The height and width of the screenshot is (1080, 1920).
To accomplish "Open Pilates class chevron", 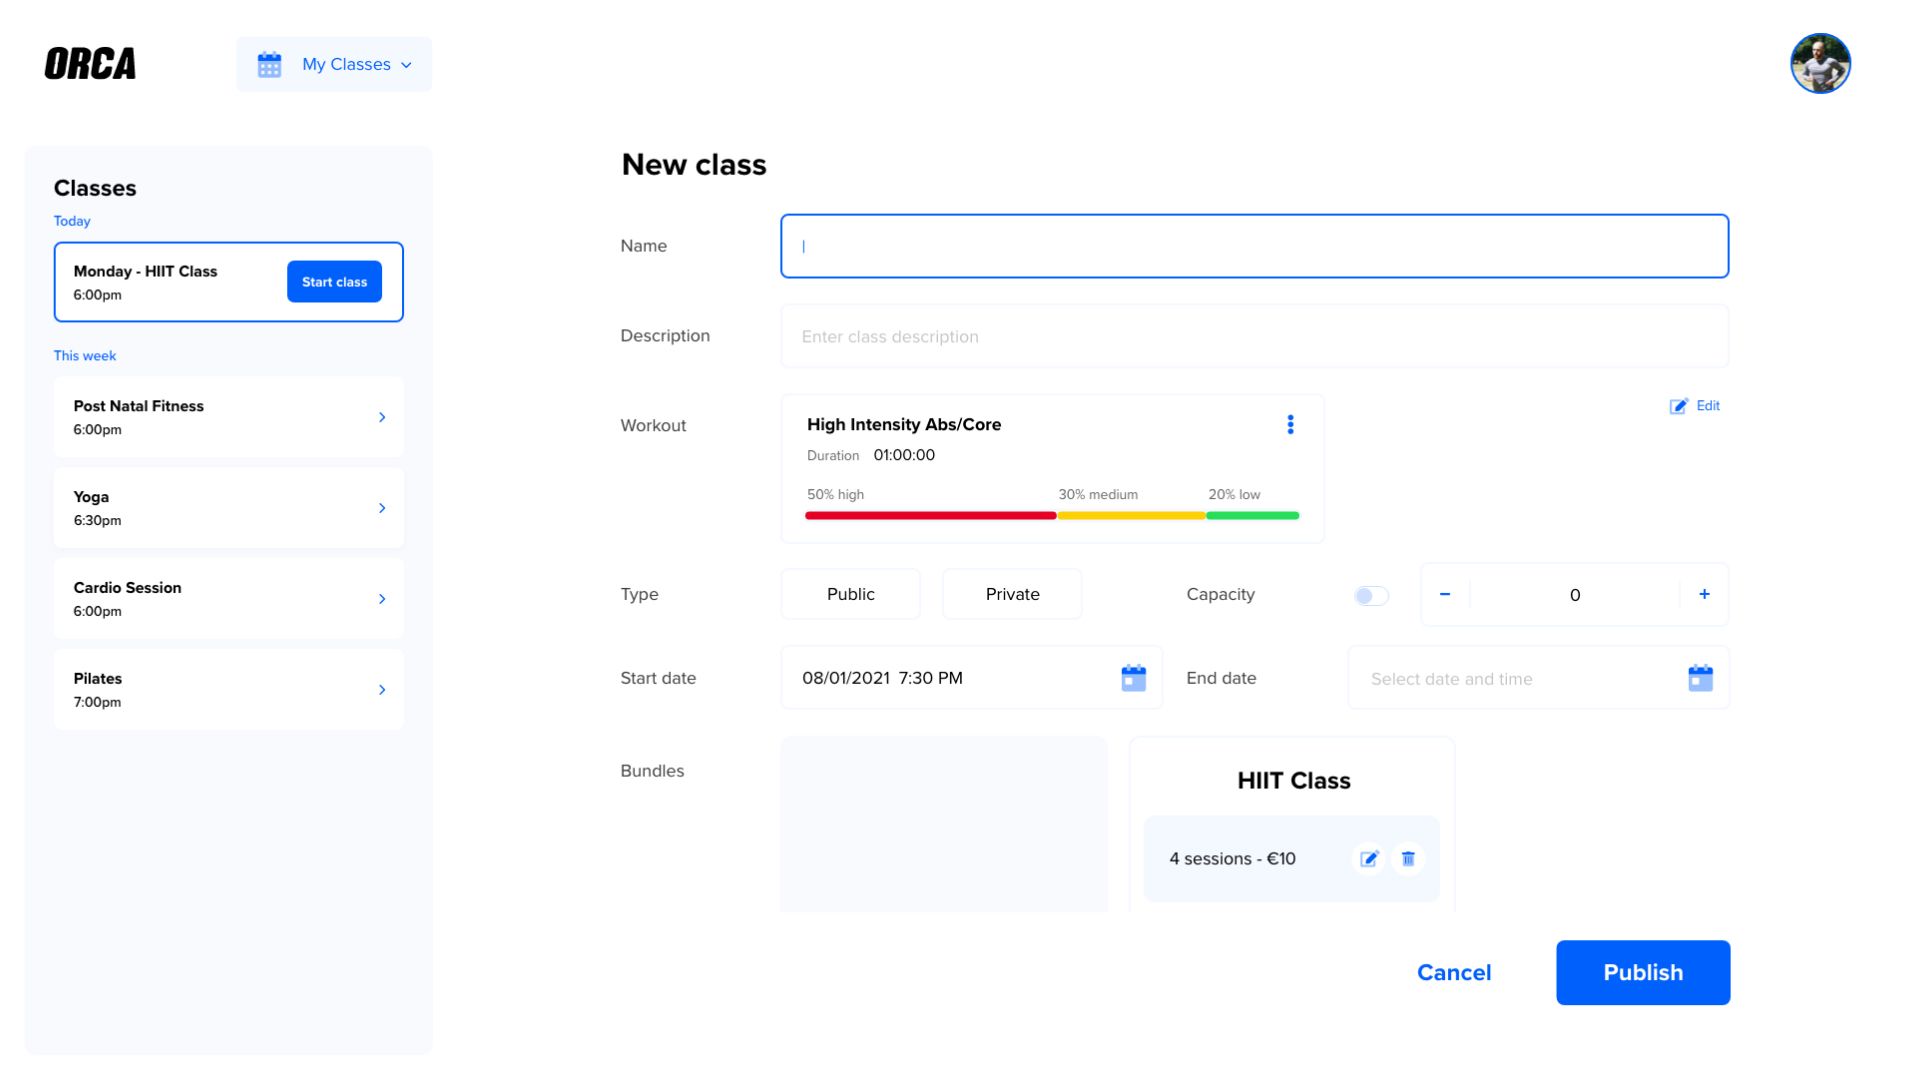I will (382, 690).
